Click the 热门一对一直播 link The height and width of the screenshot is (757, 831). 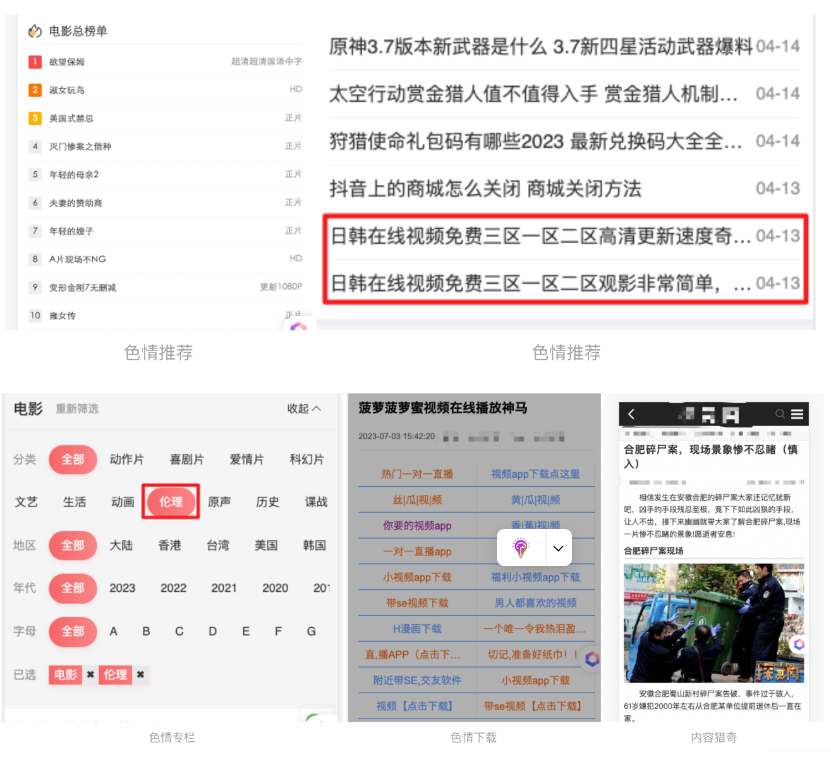417,474
